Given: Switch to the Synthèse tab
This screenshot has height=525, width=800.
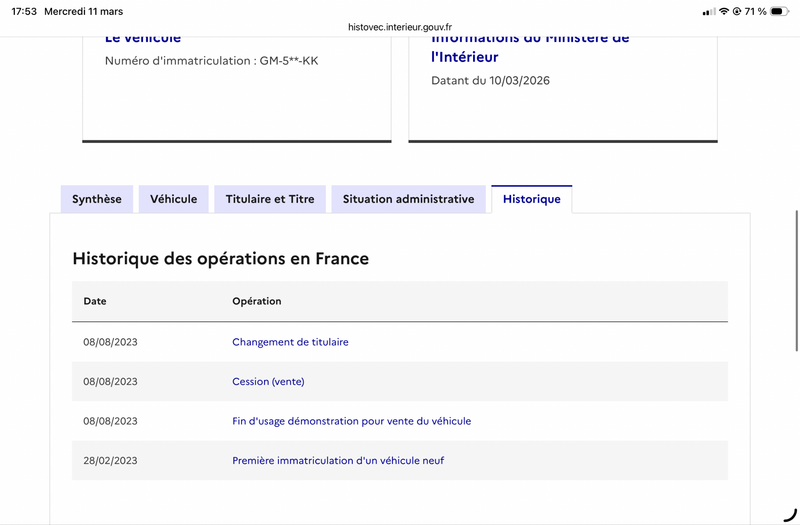Looking at the screenshot, I should (97, 199).
